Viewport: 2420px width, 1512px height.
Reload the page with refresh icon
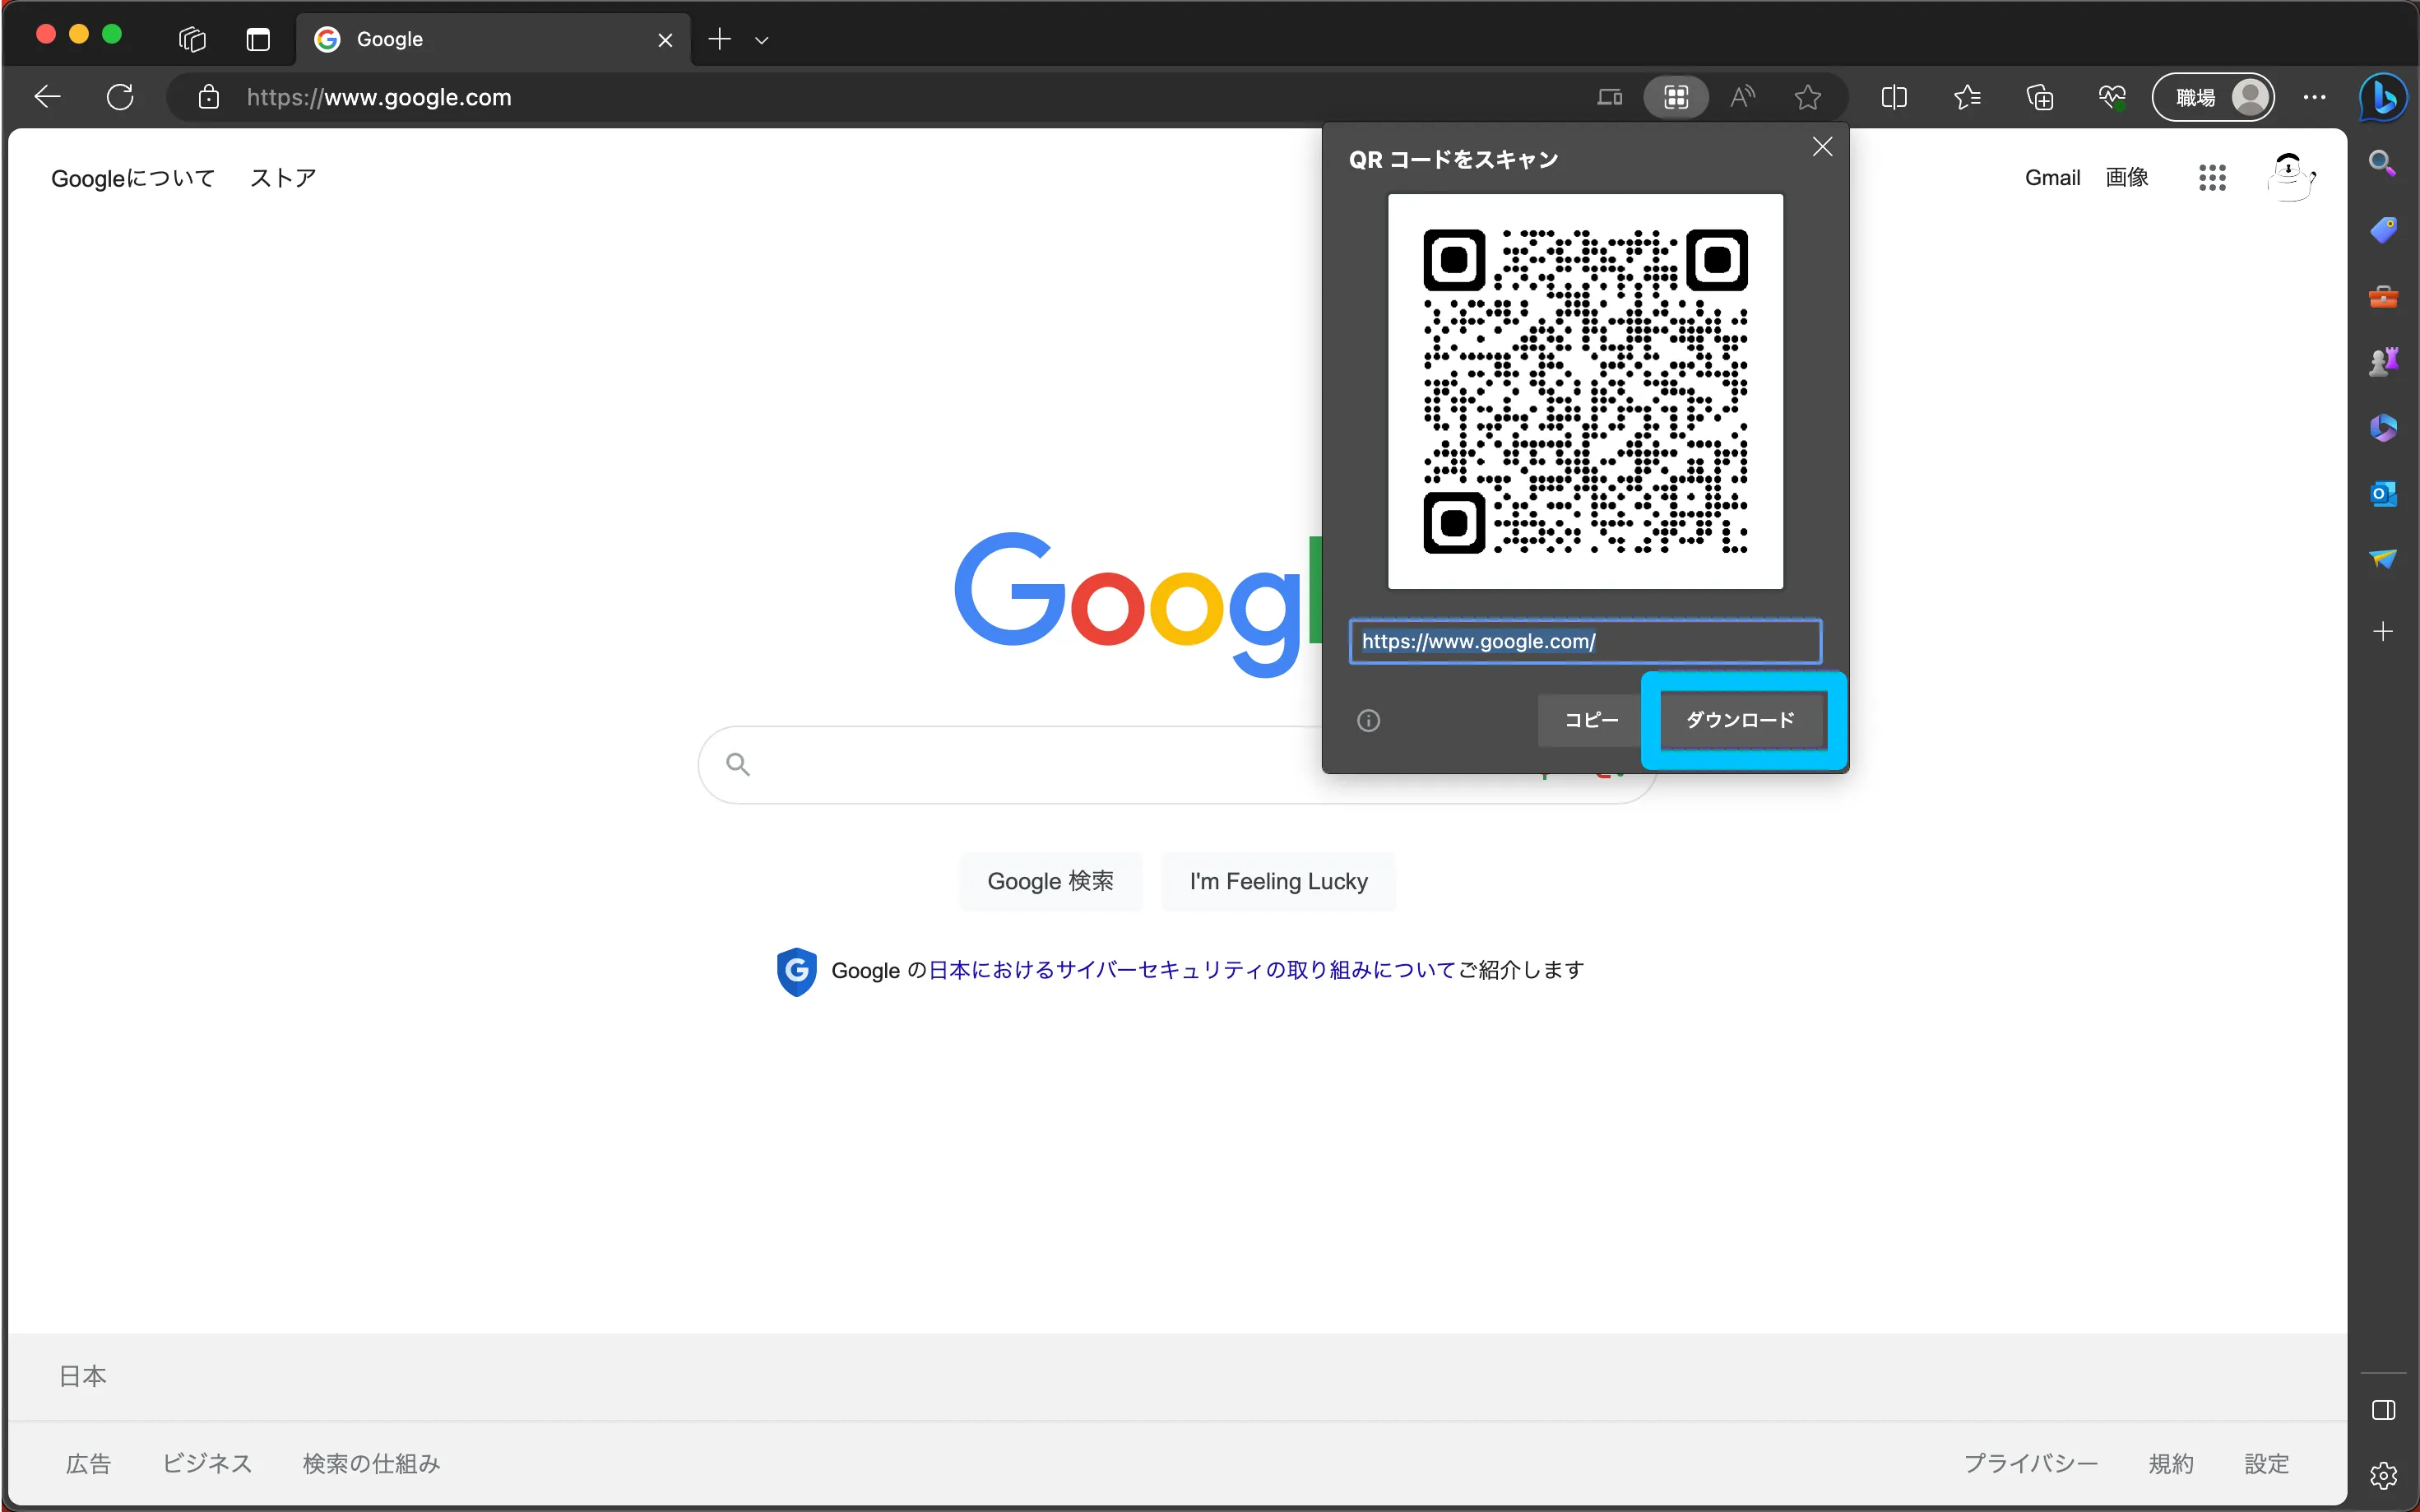[120, 97]
